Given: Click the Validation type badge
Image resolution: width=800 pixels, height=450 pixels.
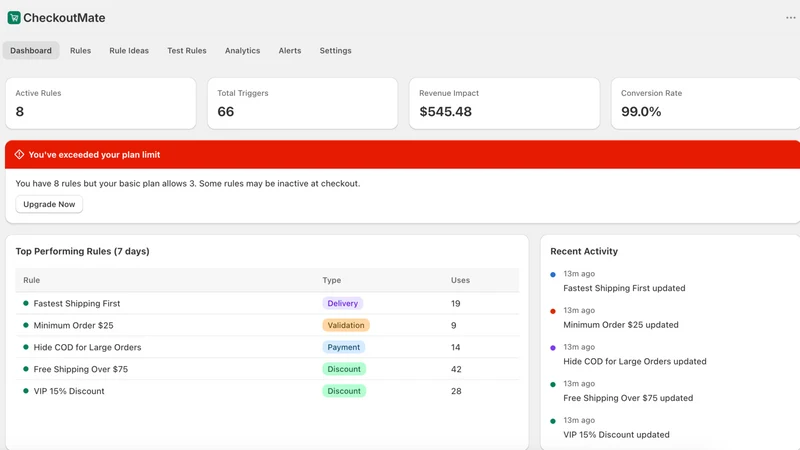Looking at the screenshot, I should (x=346, y=326).
